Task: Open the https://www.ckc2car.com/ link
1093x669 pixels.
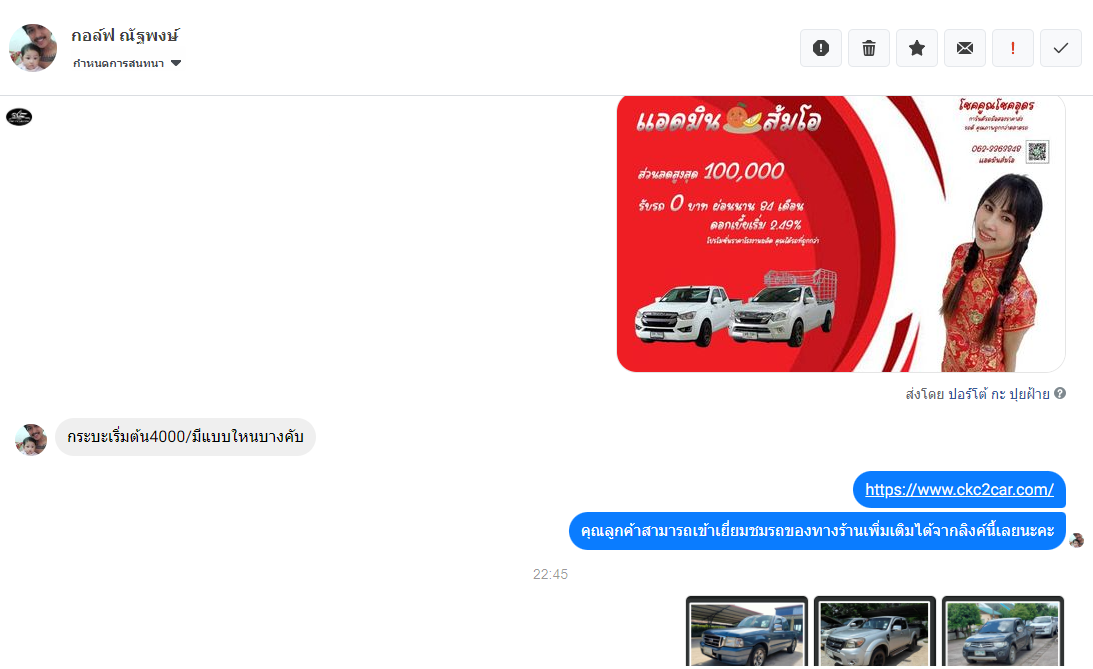Action: coord(959,489)
